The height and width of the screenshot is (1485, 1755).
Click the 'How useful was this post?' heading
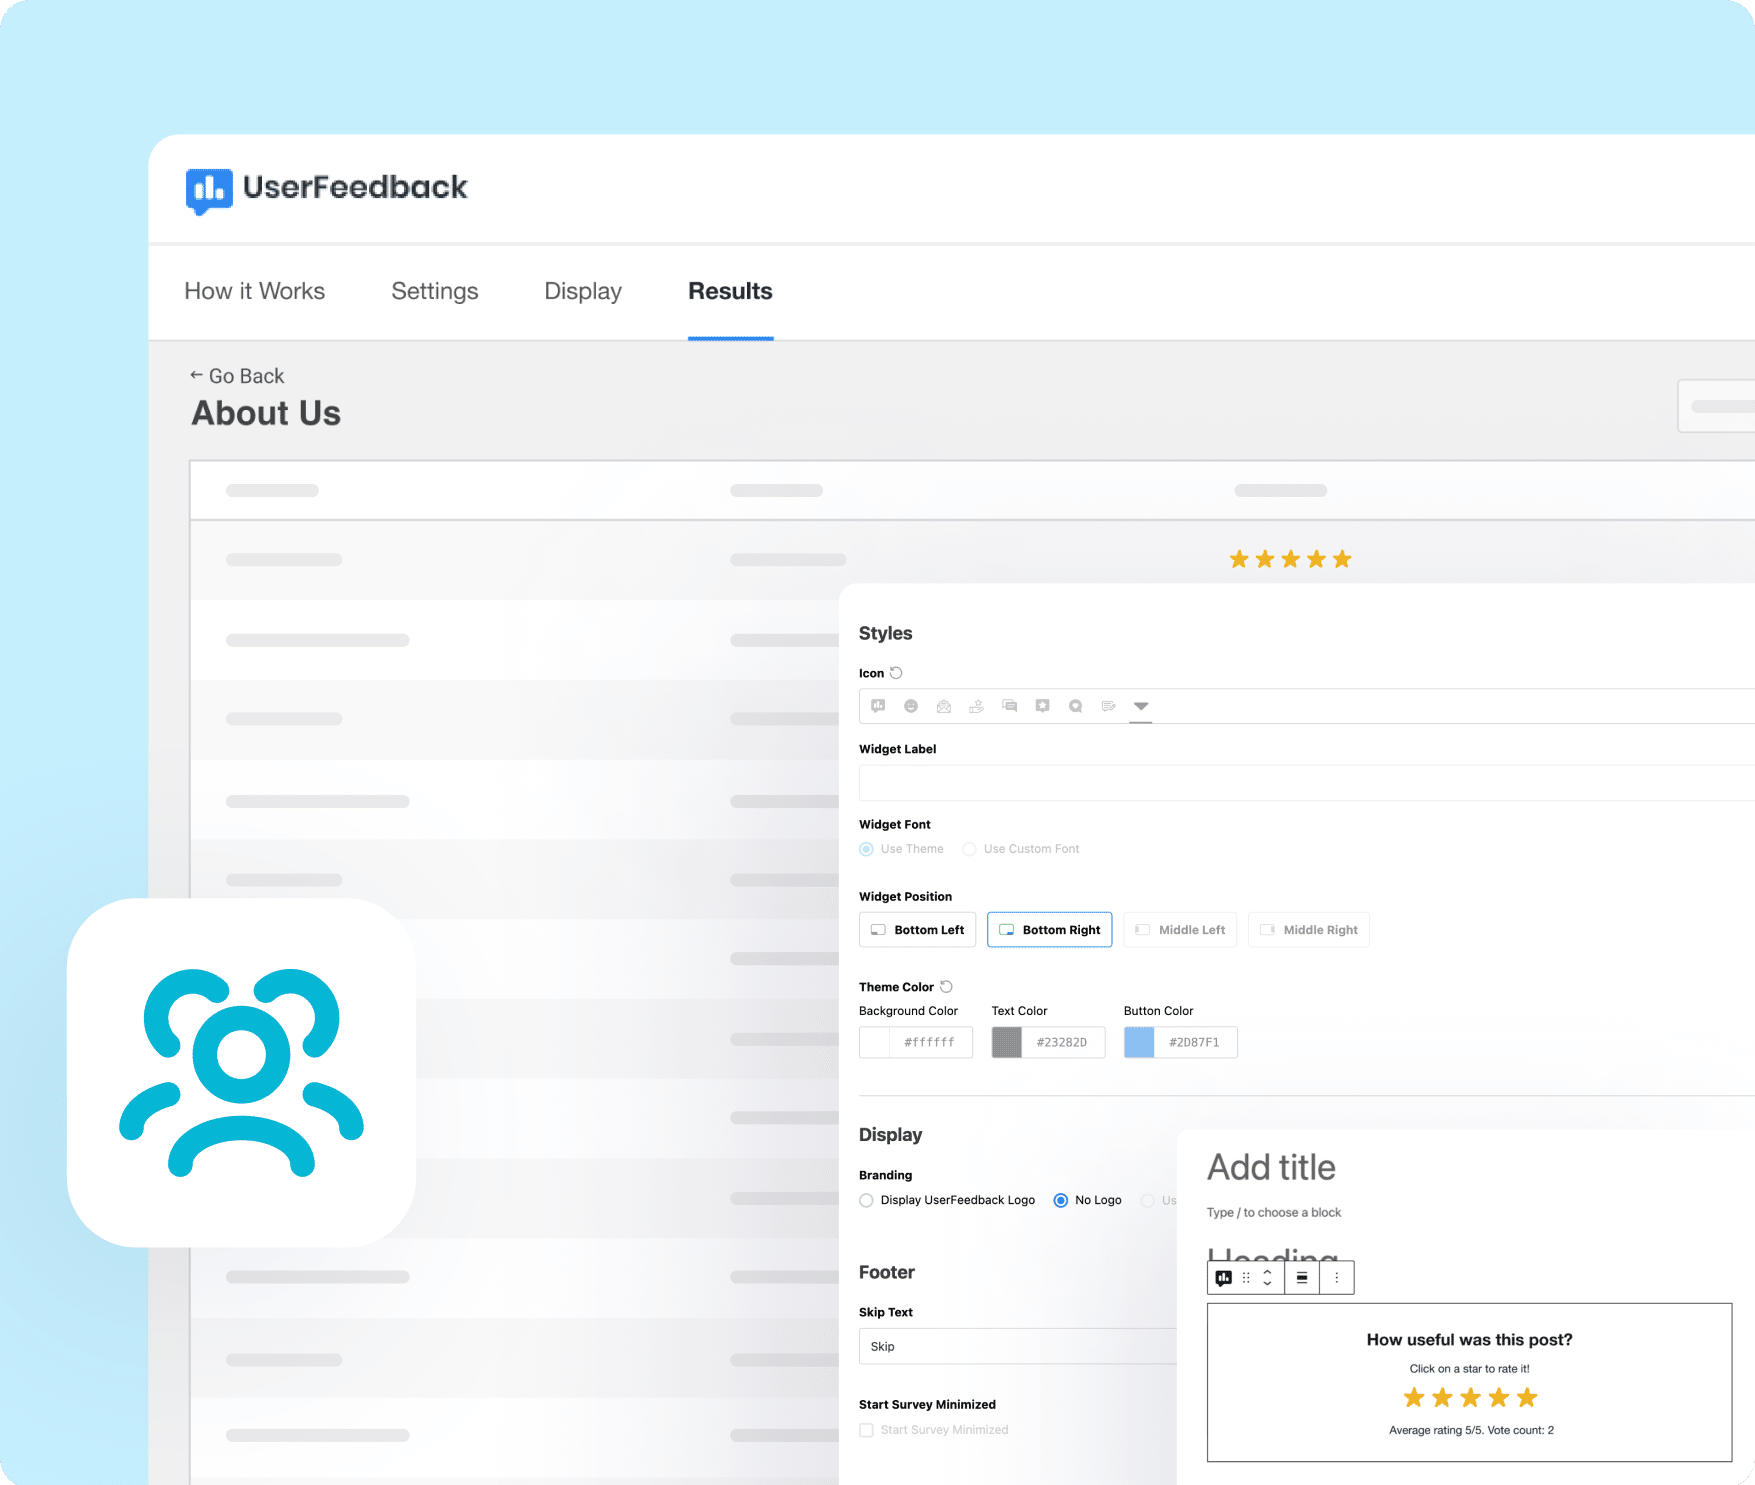1469,1340
